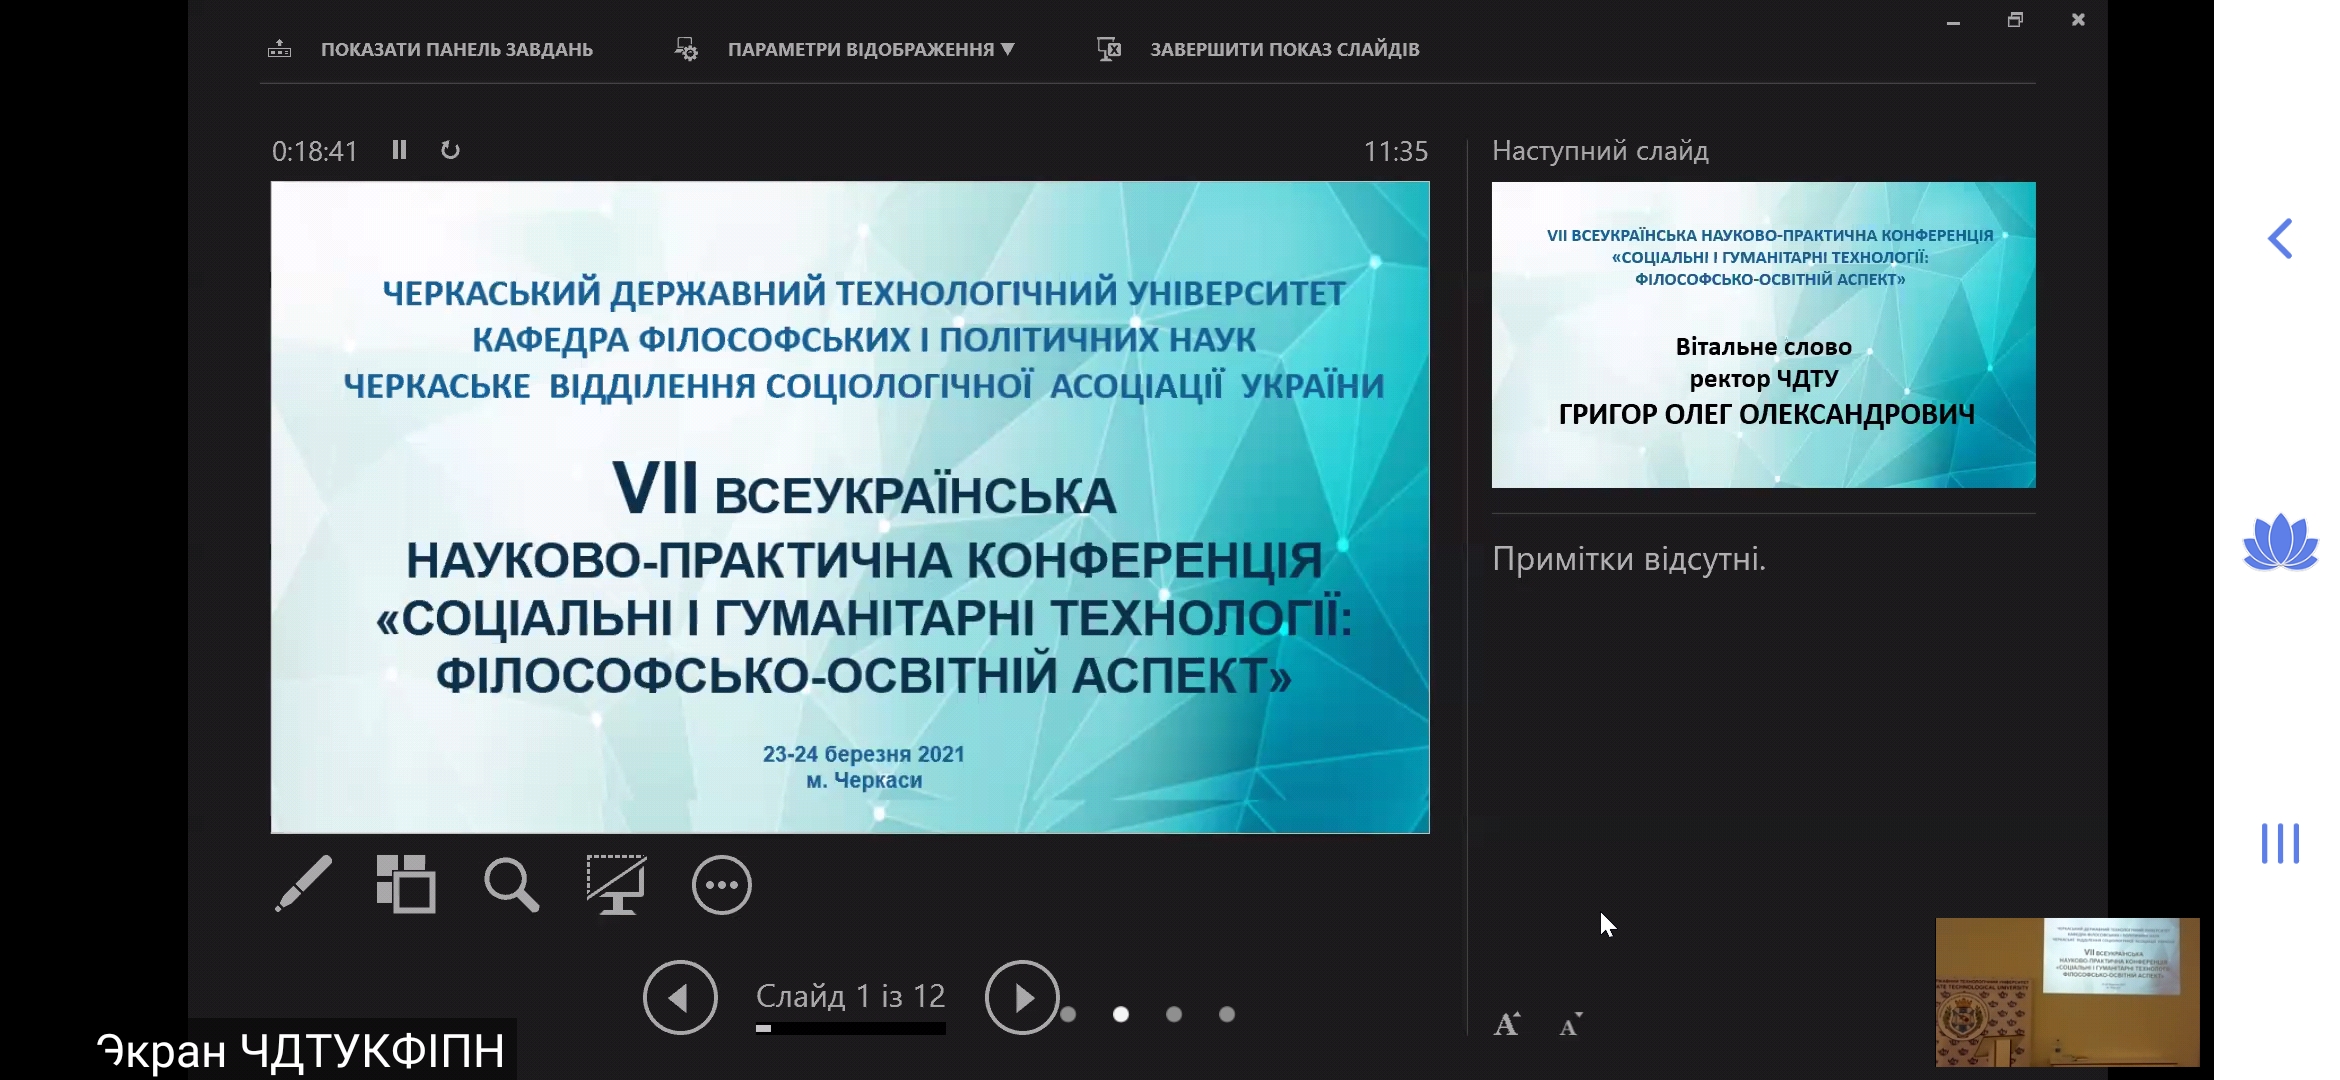Image resolution: width=2340 pixels, height=1080 pixels.
Task: Click display settings gear-monitor icon
Action: pyautogui.click(x=686, y=49)
